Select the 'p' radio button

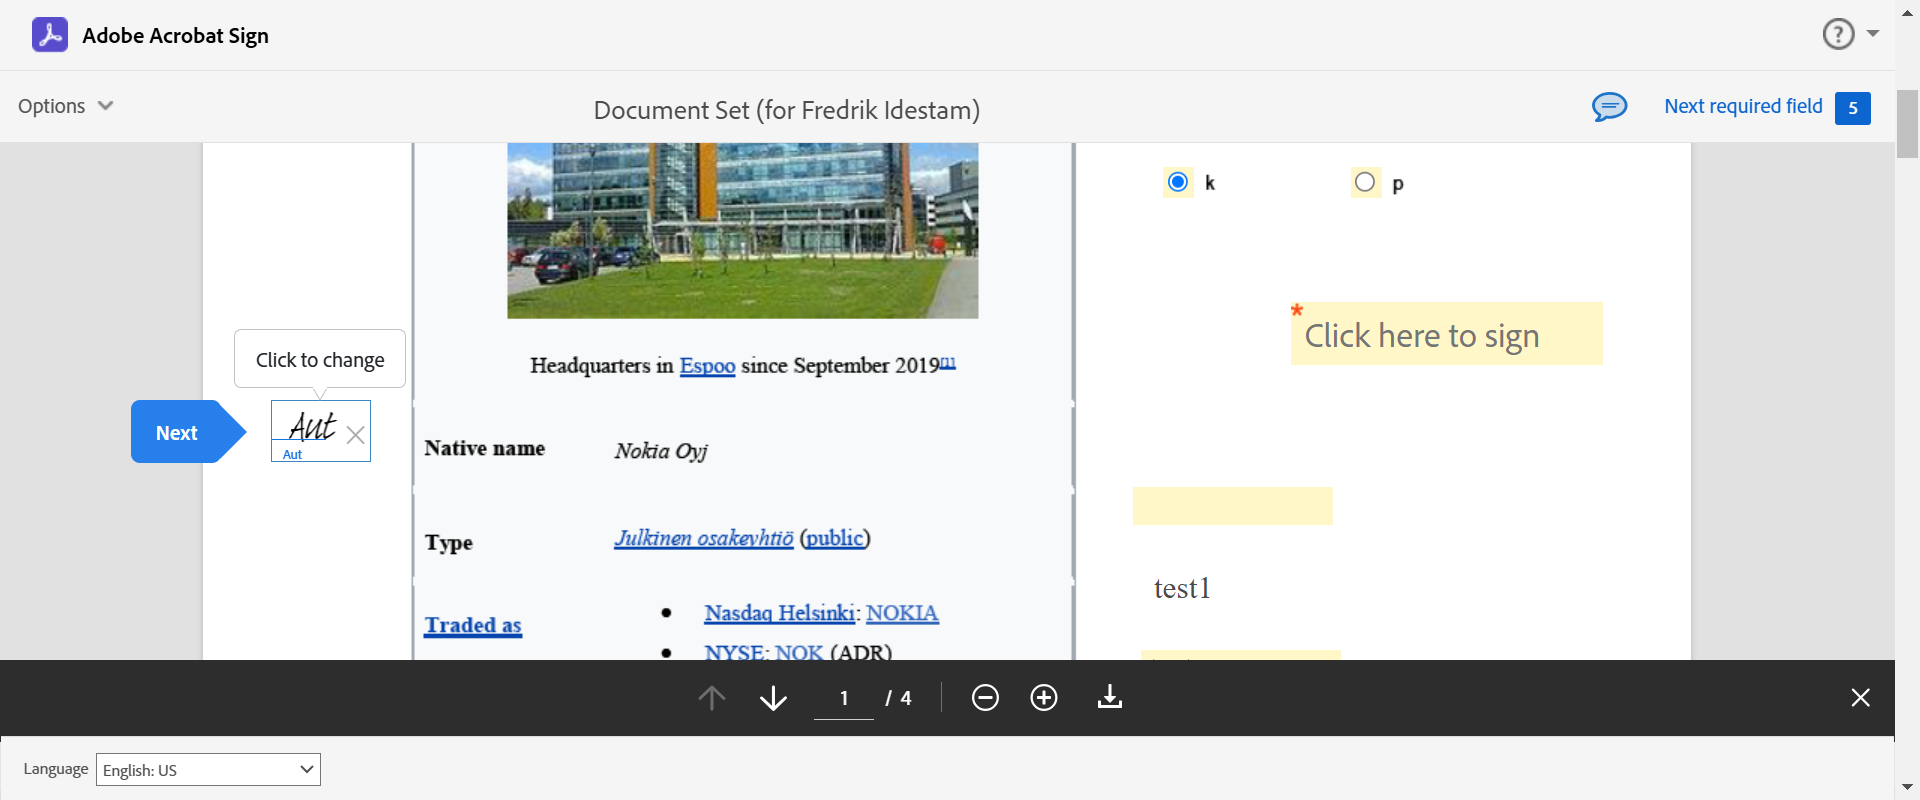[x=1365, y=182]
